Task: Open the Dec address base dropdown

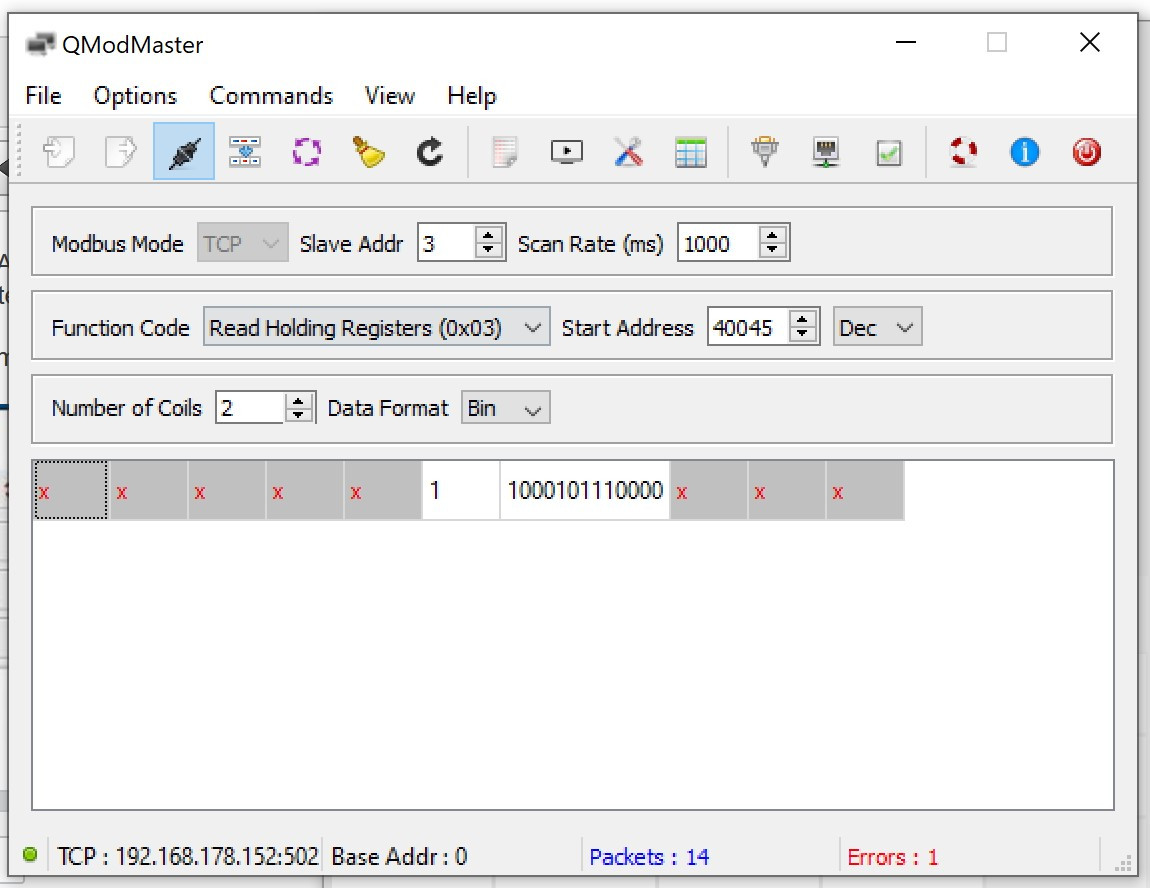Action: [877, 327]
